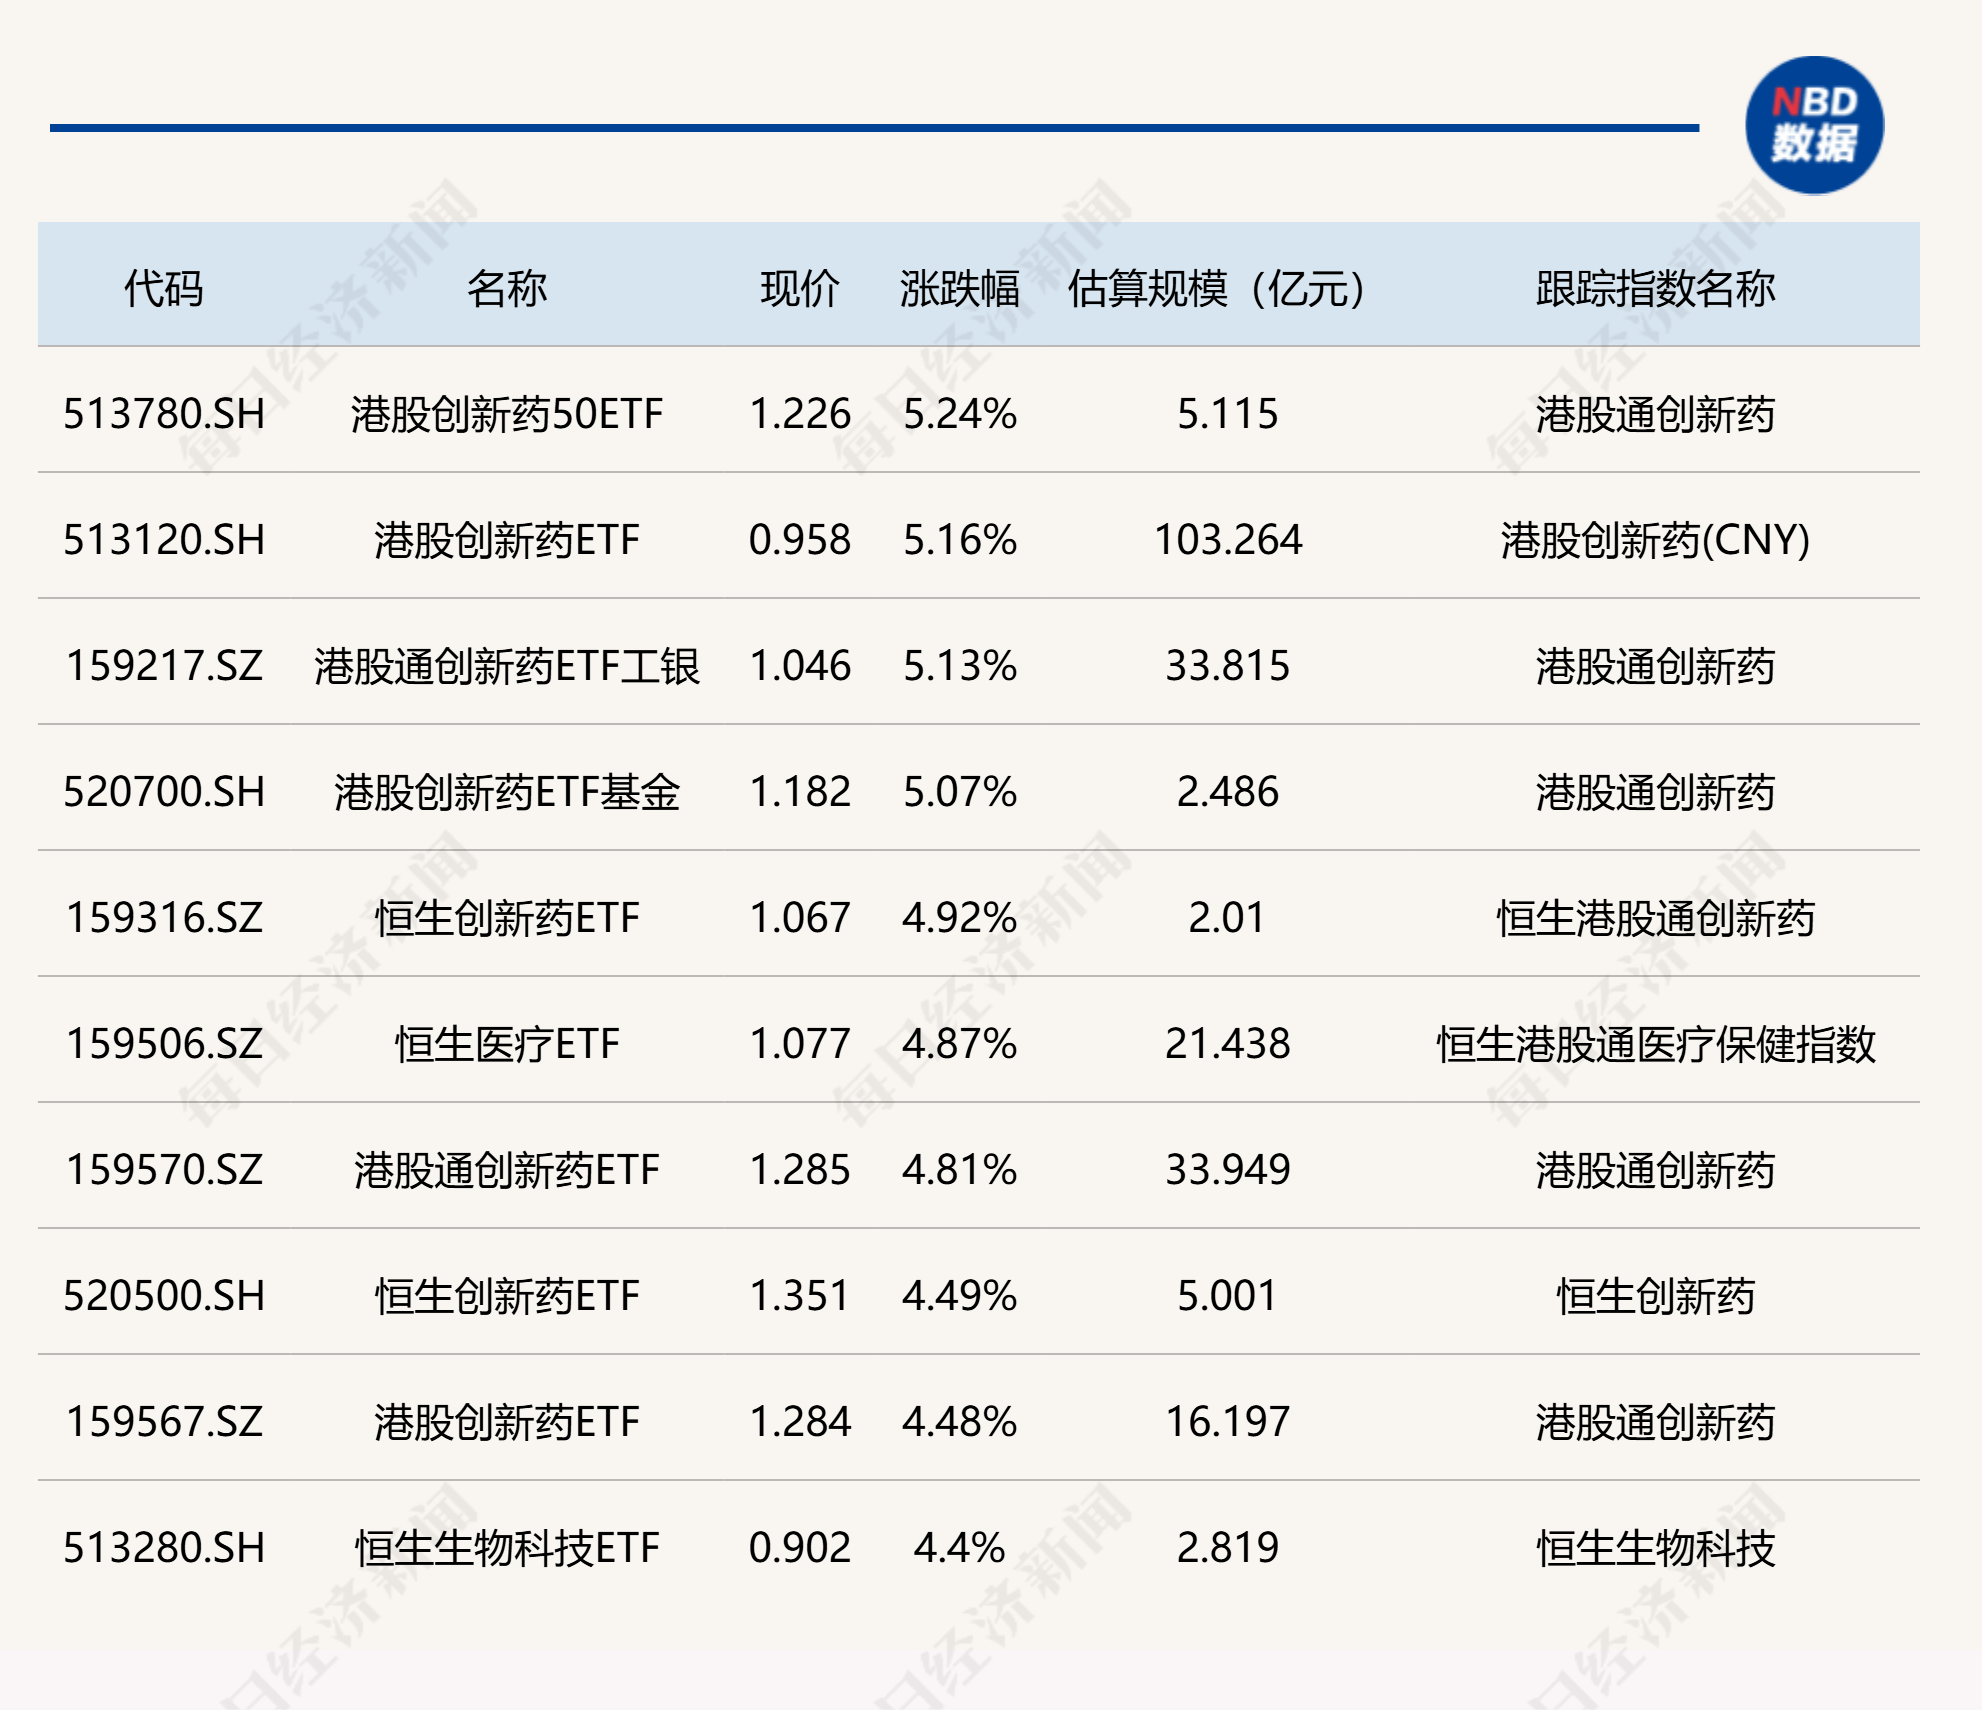Click the 名称 column header

(x=506, y=289)
